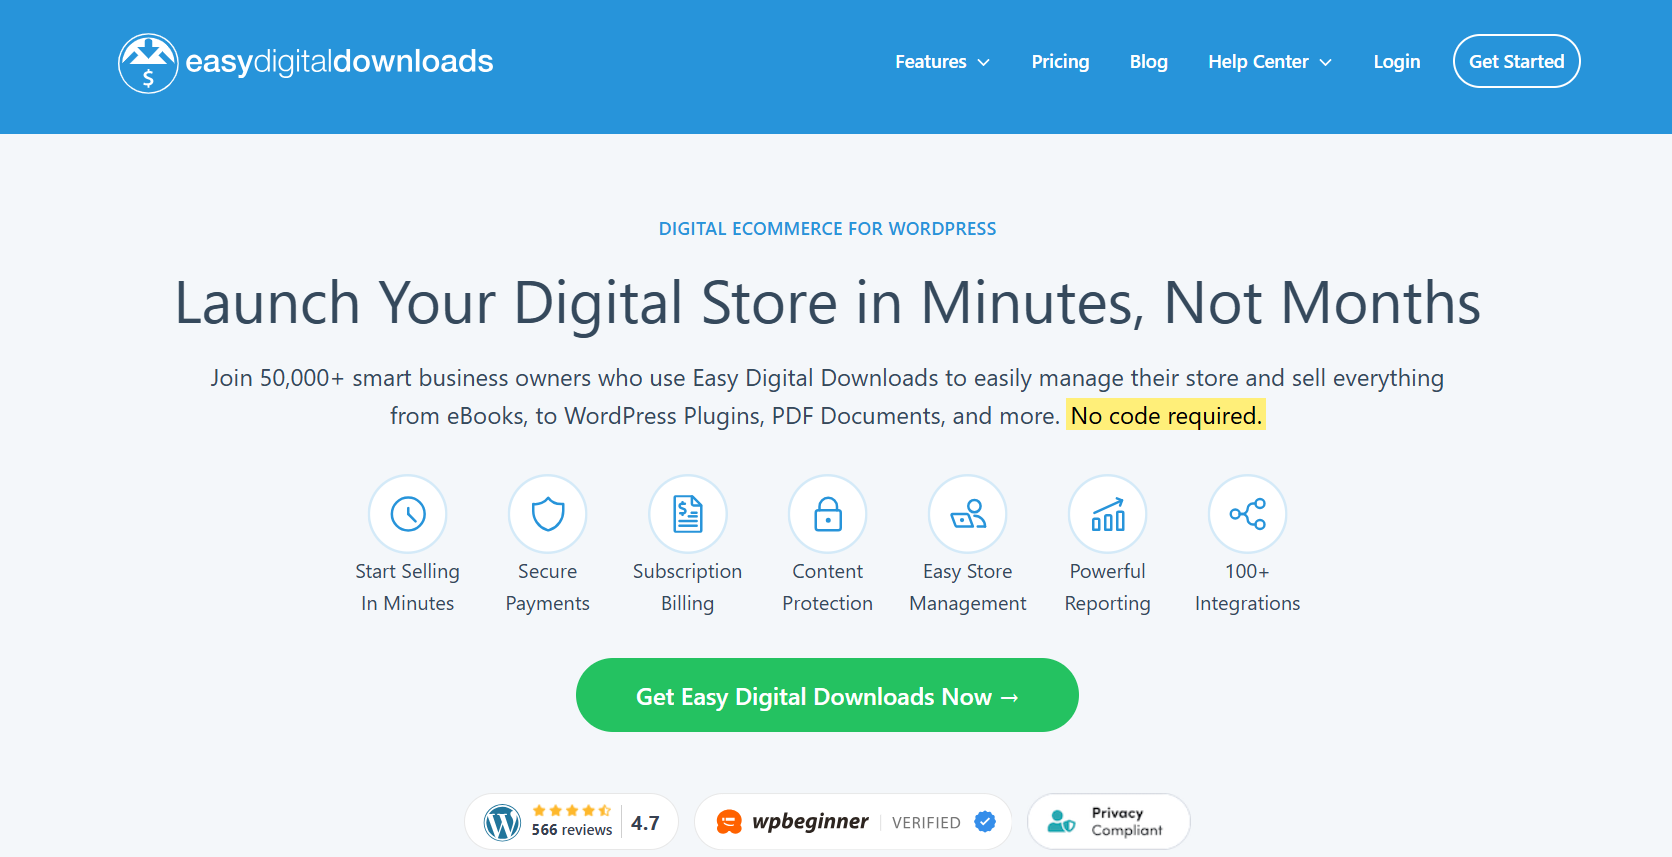This screenshot has width=1672, height=857.
Task: Click the Start Selling In Minutes clock icon
Action: [408, 514]
